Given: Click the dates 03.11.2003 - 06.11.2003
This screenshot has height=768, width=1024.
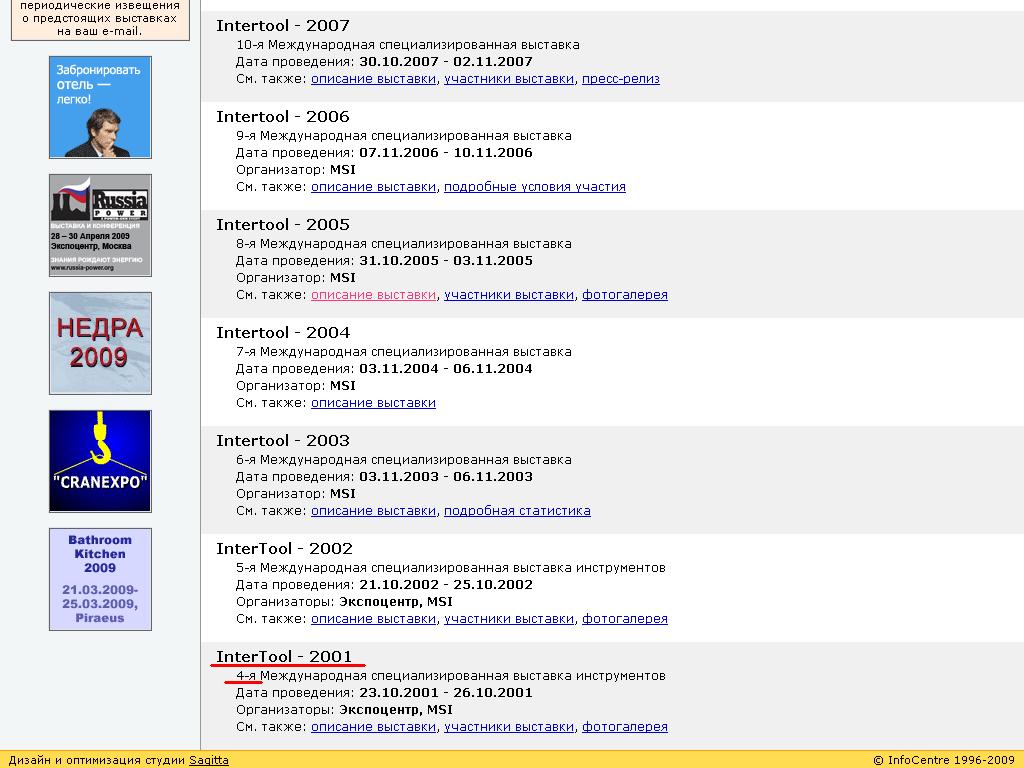Looking at the screenshot, I should 446,477.
